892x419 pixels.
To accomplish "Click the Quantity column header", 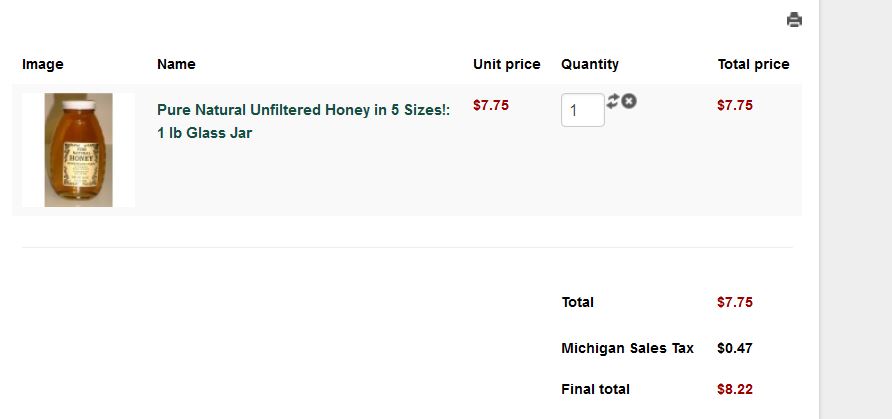I will (590, 64).
